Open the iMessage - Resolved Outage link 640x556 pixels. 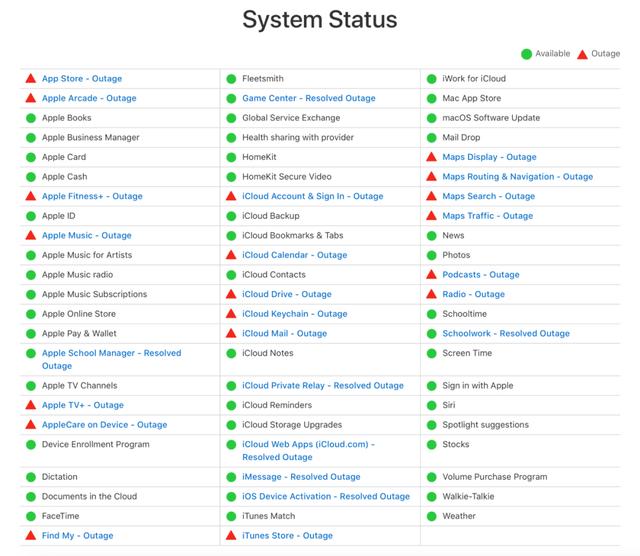(301, 477)
